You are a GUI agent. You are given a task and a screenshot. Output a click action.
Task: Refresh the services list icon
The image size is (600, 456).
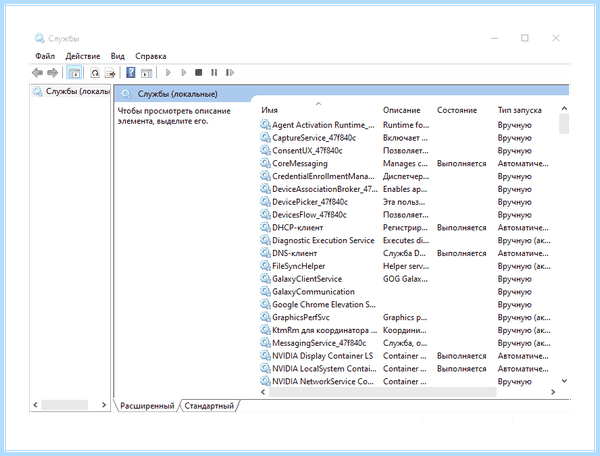[x=95, y=72]
